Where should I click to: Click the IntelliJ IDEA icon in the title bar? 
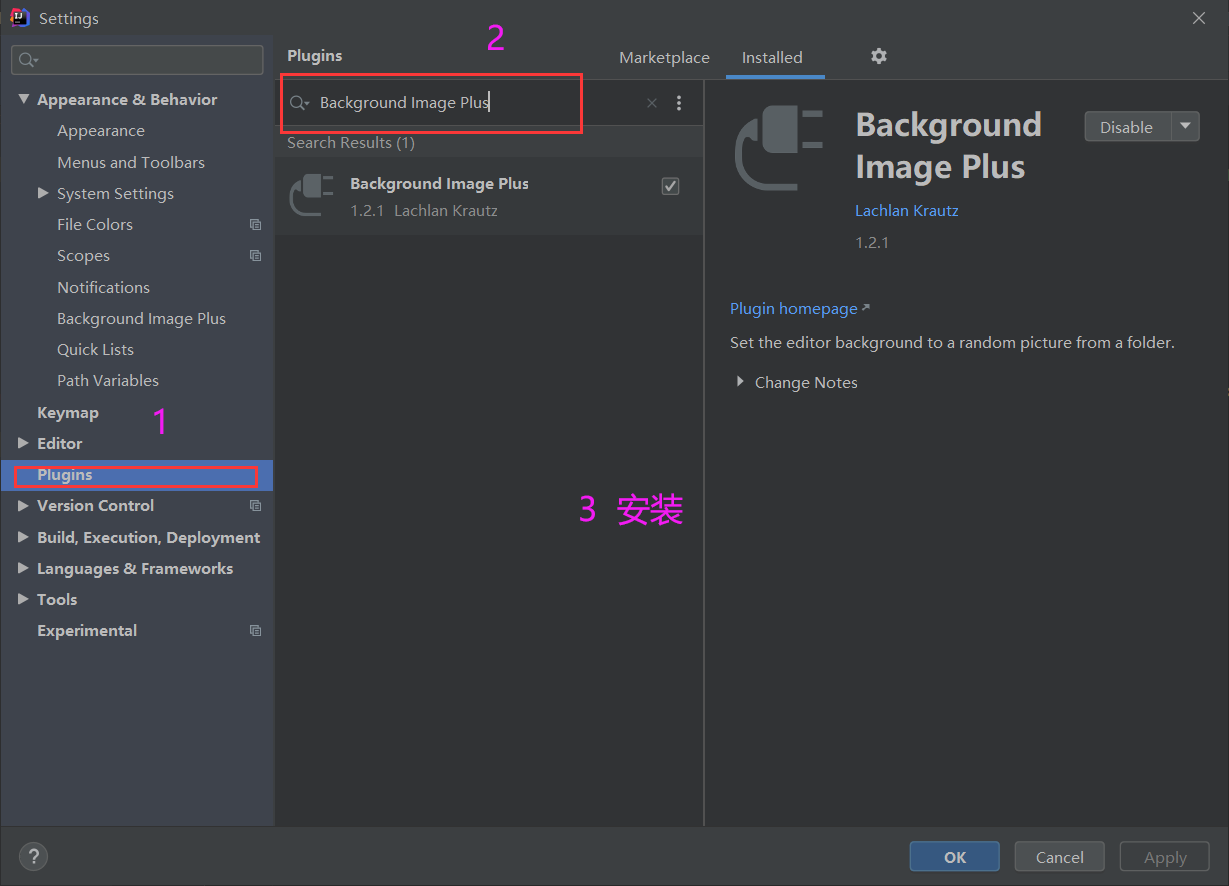(20, 17)
